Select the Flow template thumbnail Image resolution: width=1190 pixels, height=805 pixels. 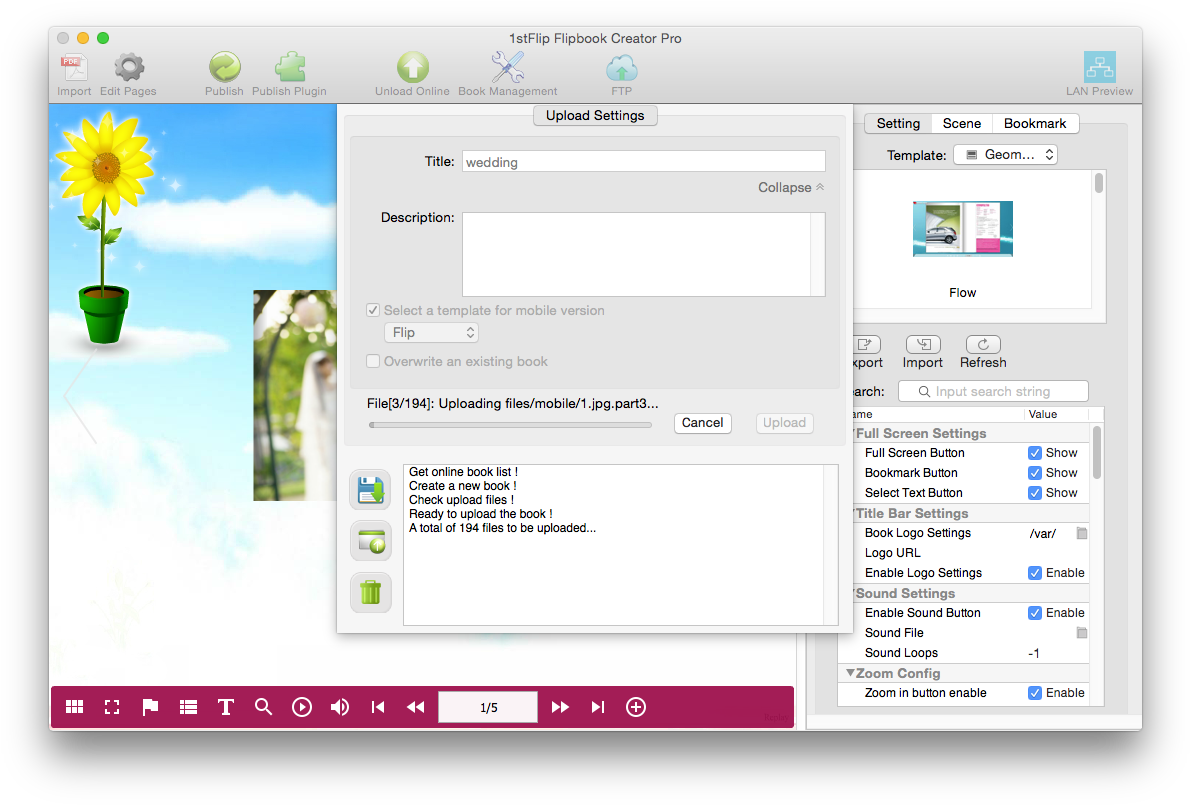click(x=962, y=229)
